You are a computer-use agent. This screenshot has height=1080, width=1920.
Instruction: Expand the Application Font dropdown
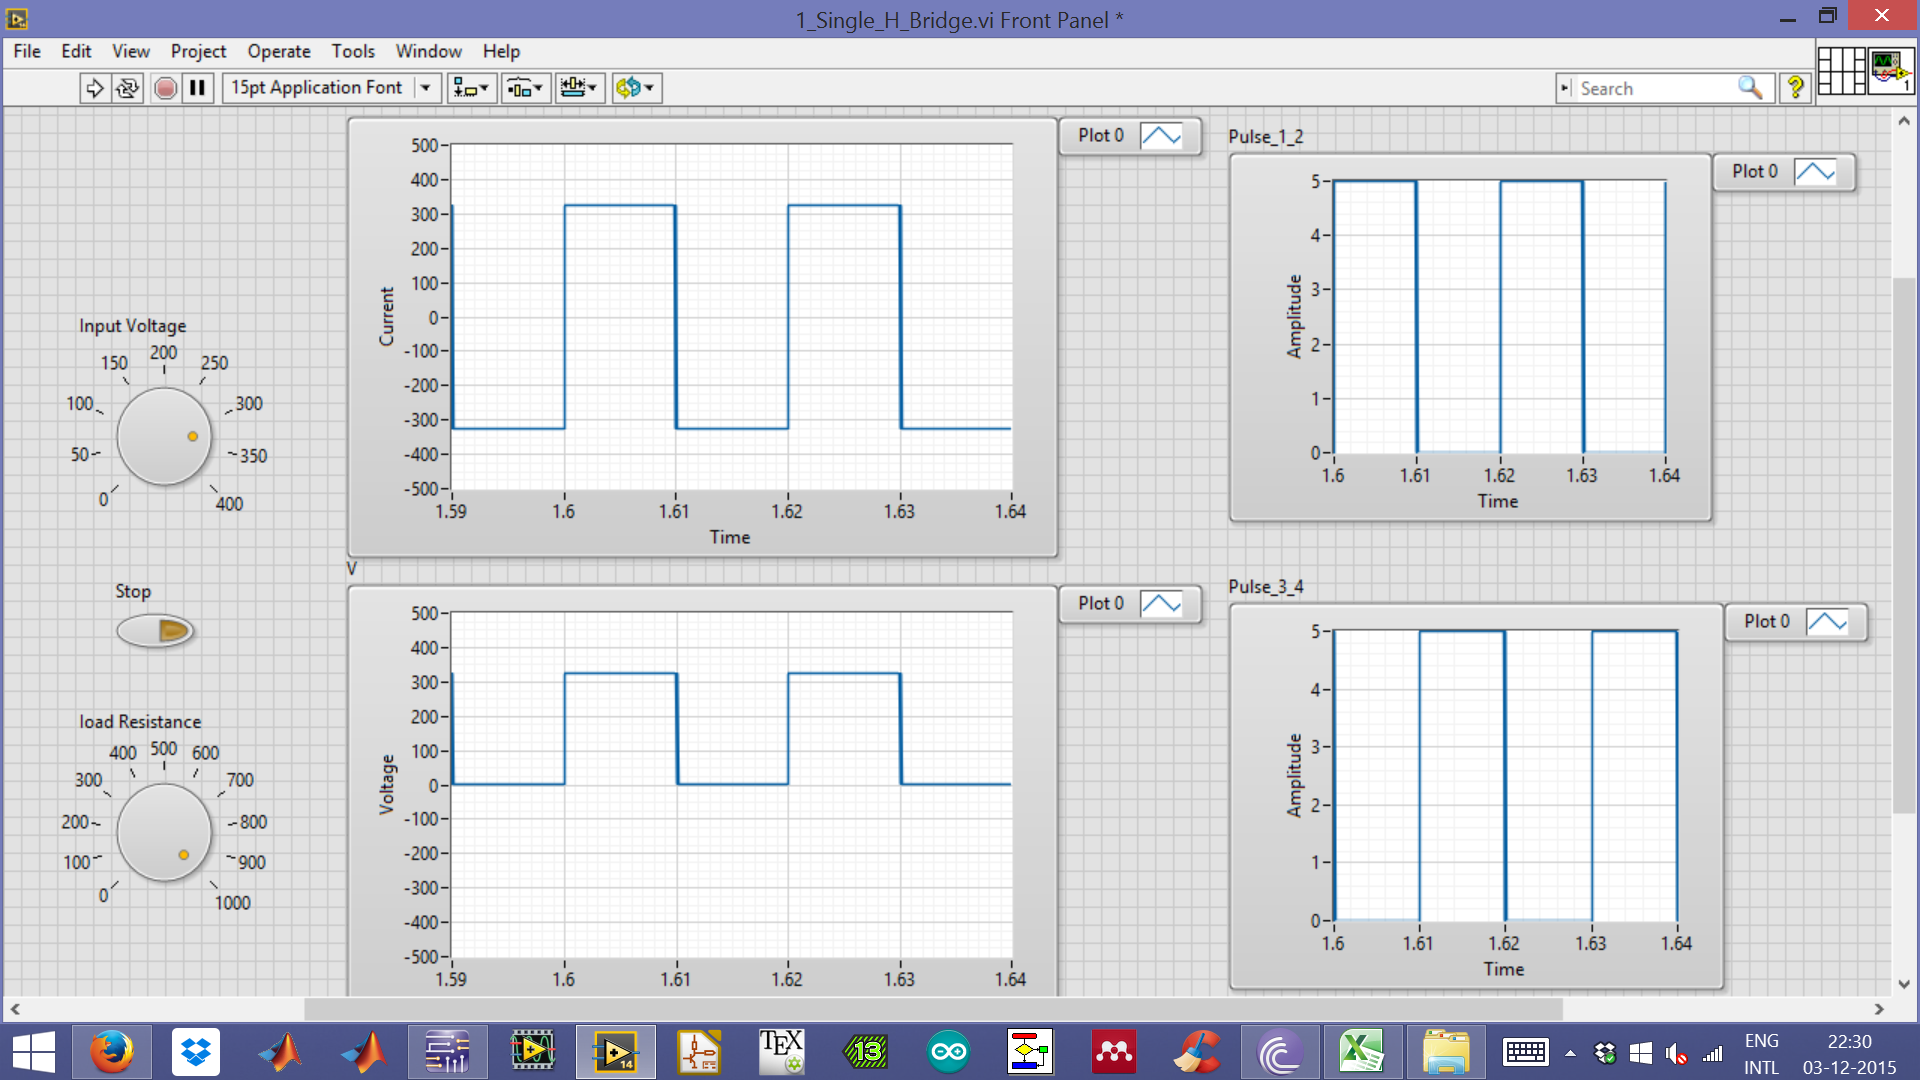coord(426,88)
